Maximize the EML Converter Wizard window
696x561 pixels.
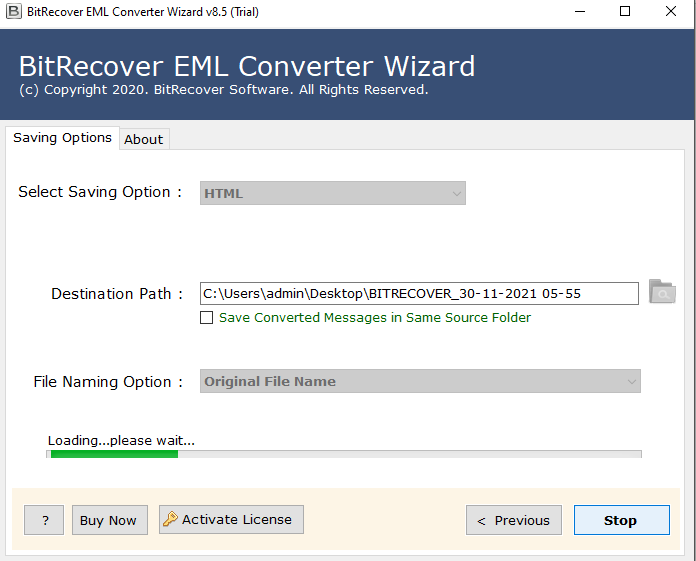coord(625,11)
